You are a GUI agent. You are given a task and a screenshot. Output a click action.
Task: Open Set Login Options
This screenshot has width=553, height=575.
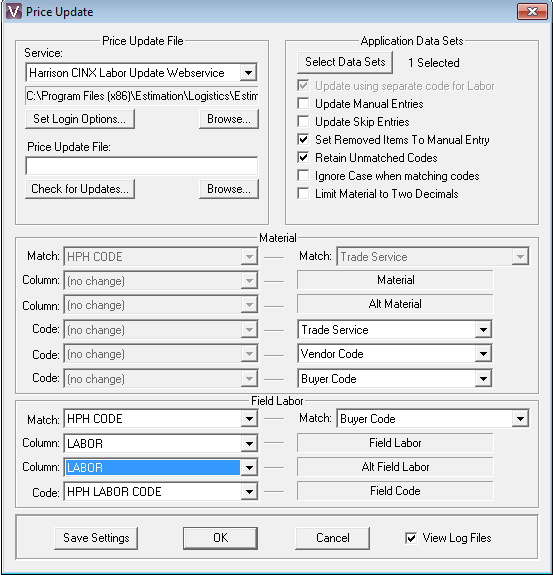(x=80, y=119)
